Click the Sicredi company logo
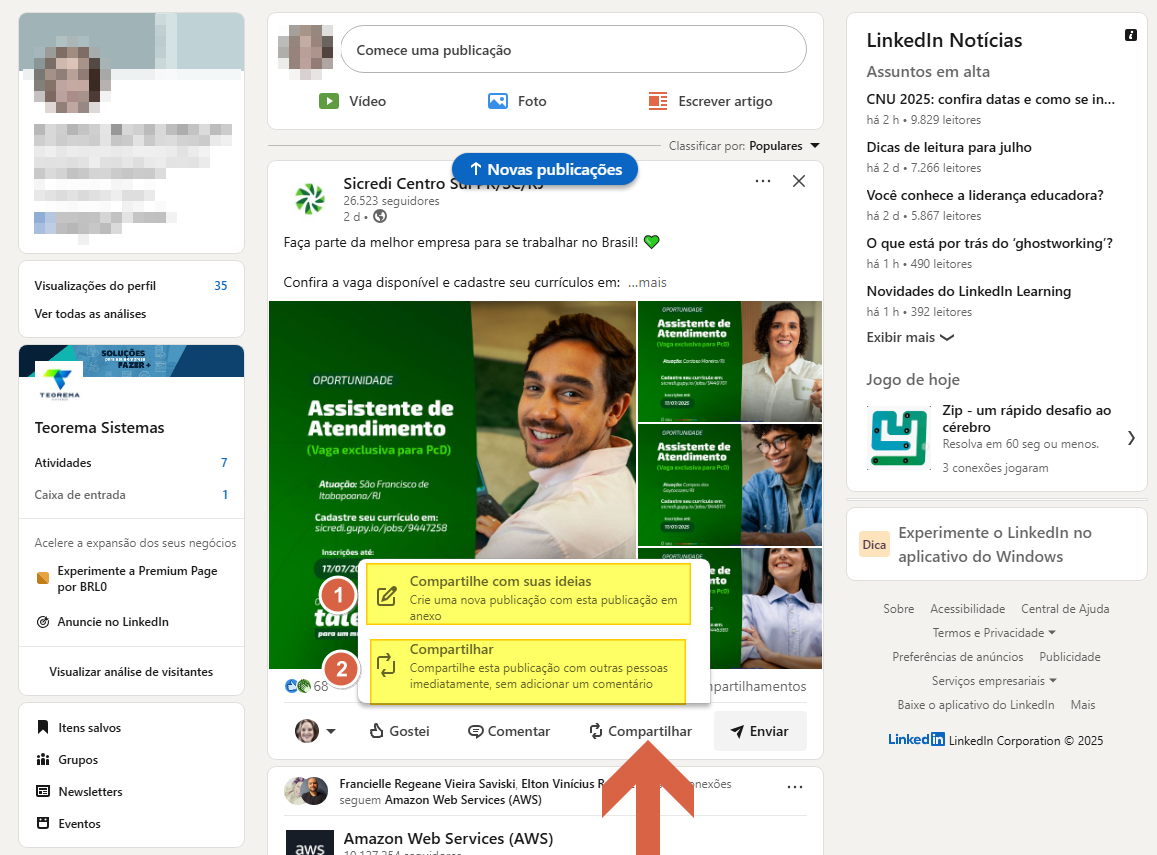Viewport: 1157px width, 855px height. coord(310,199)
